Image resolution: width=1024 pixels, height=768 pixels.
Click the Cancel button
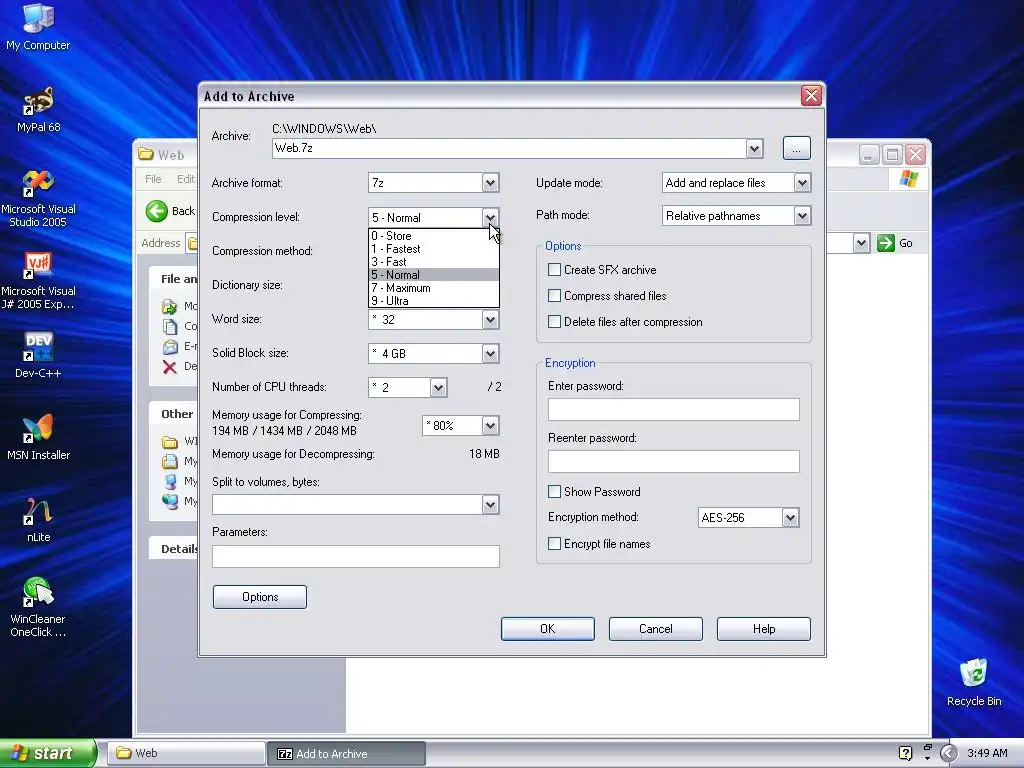tap(655, 629)
